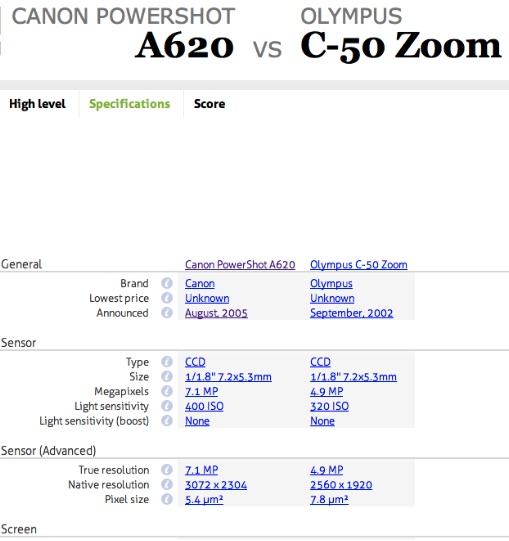Click the info icon next to Lowest price
Screen dimensions: 509x541
point(167,298)
